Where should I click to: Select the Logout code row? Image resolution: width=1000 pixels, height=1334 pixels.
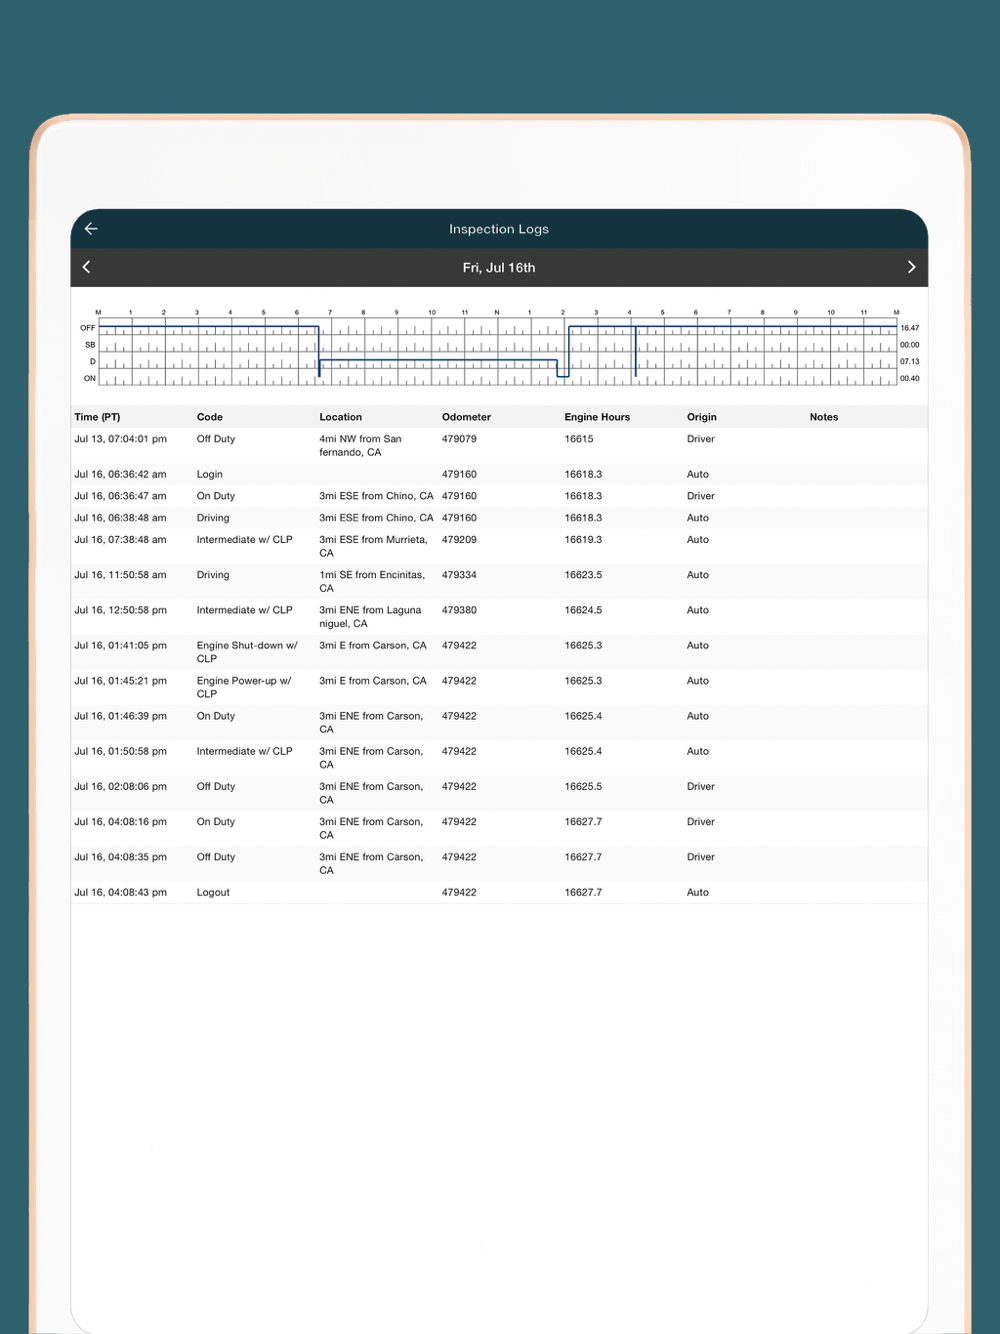tap(499, 892)
